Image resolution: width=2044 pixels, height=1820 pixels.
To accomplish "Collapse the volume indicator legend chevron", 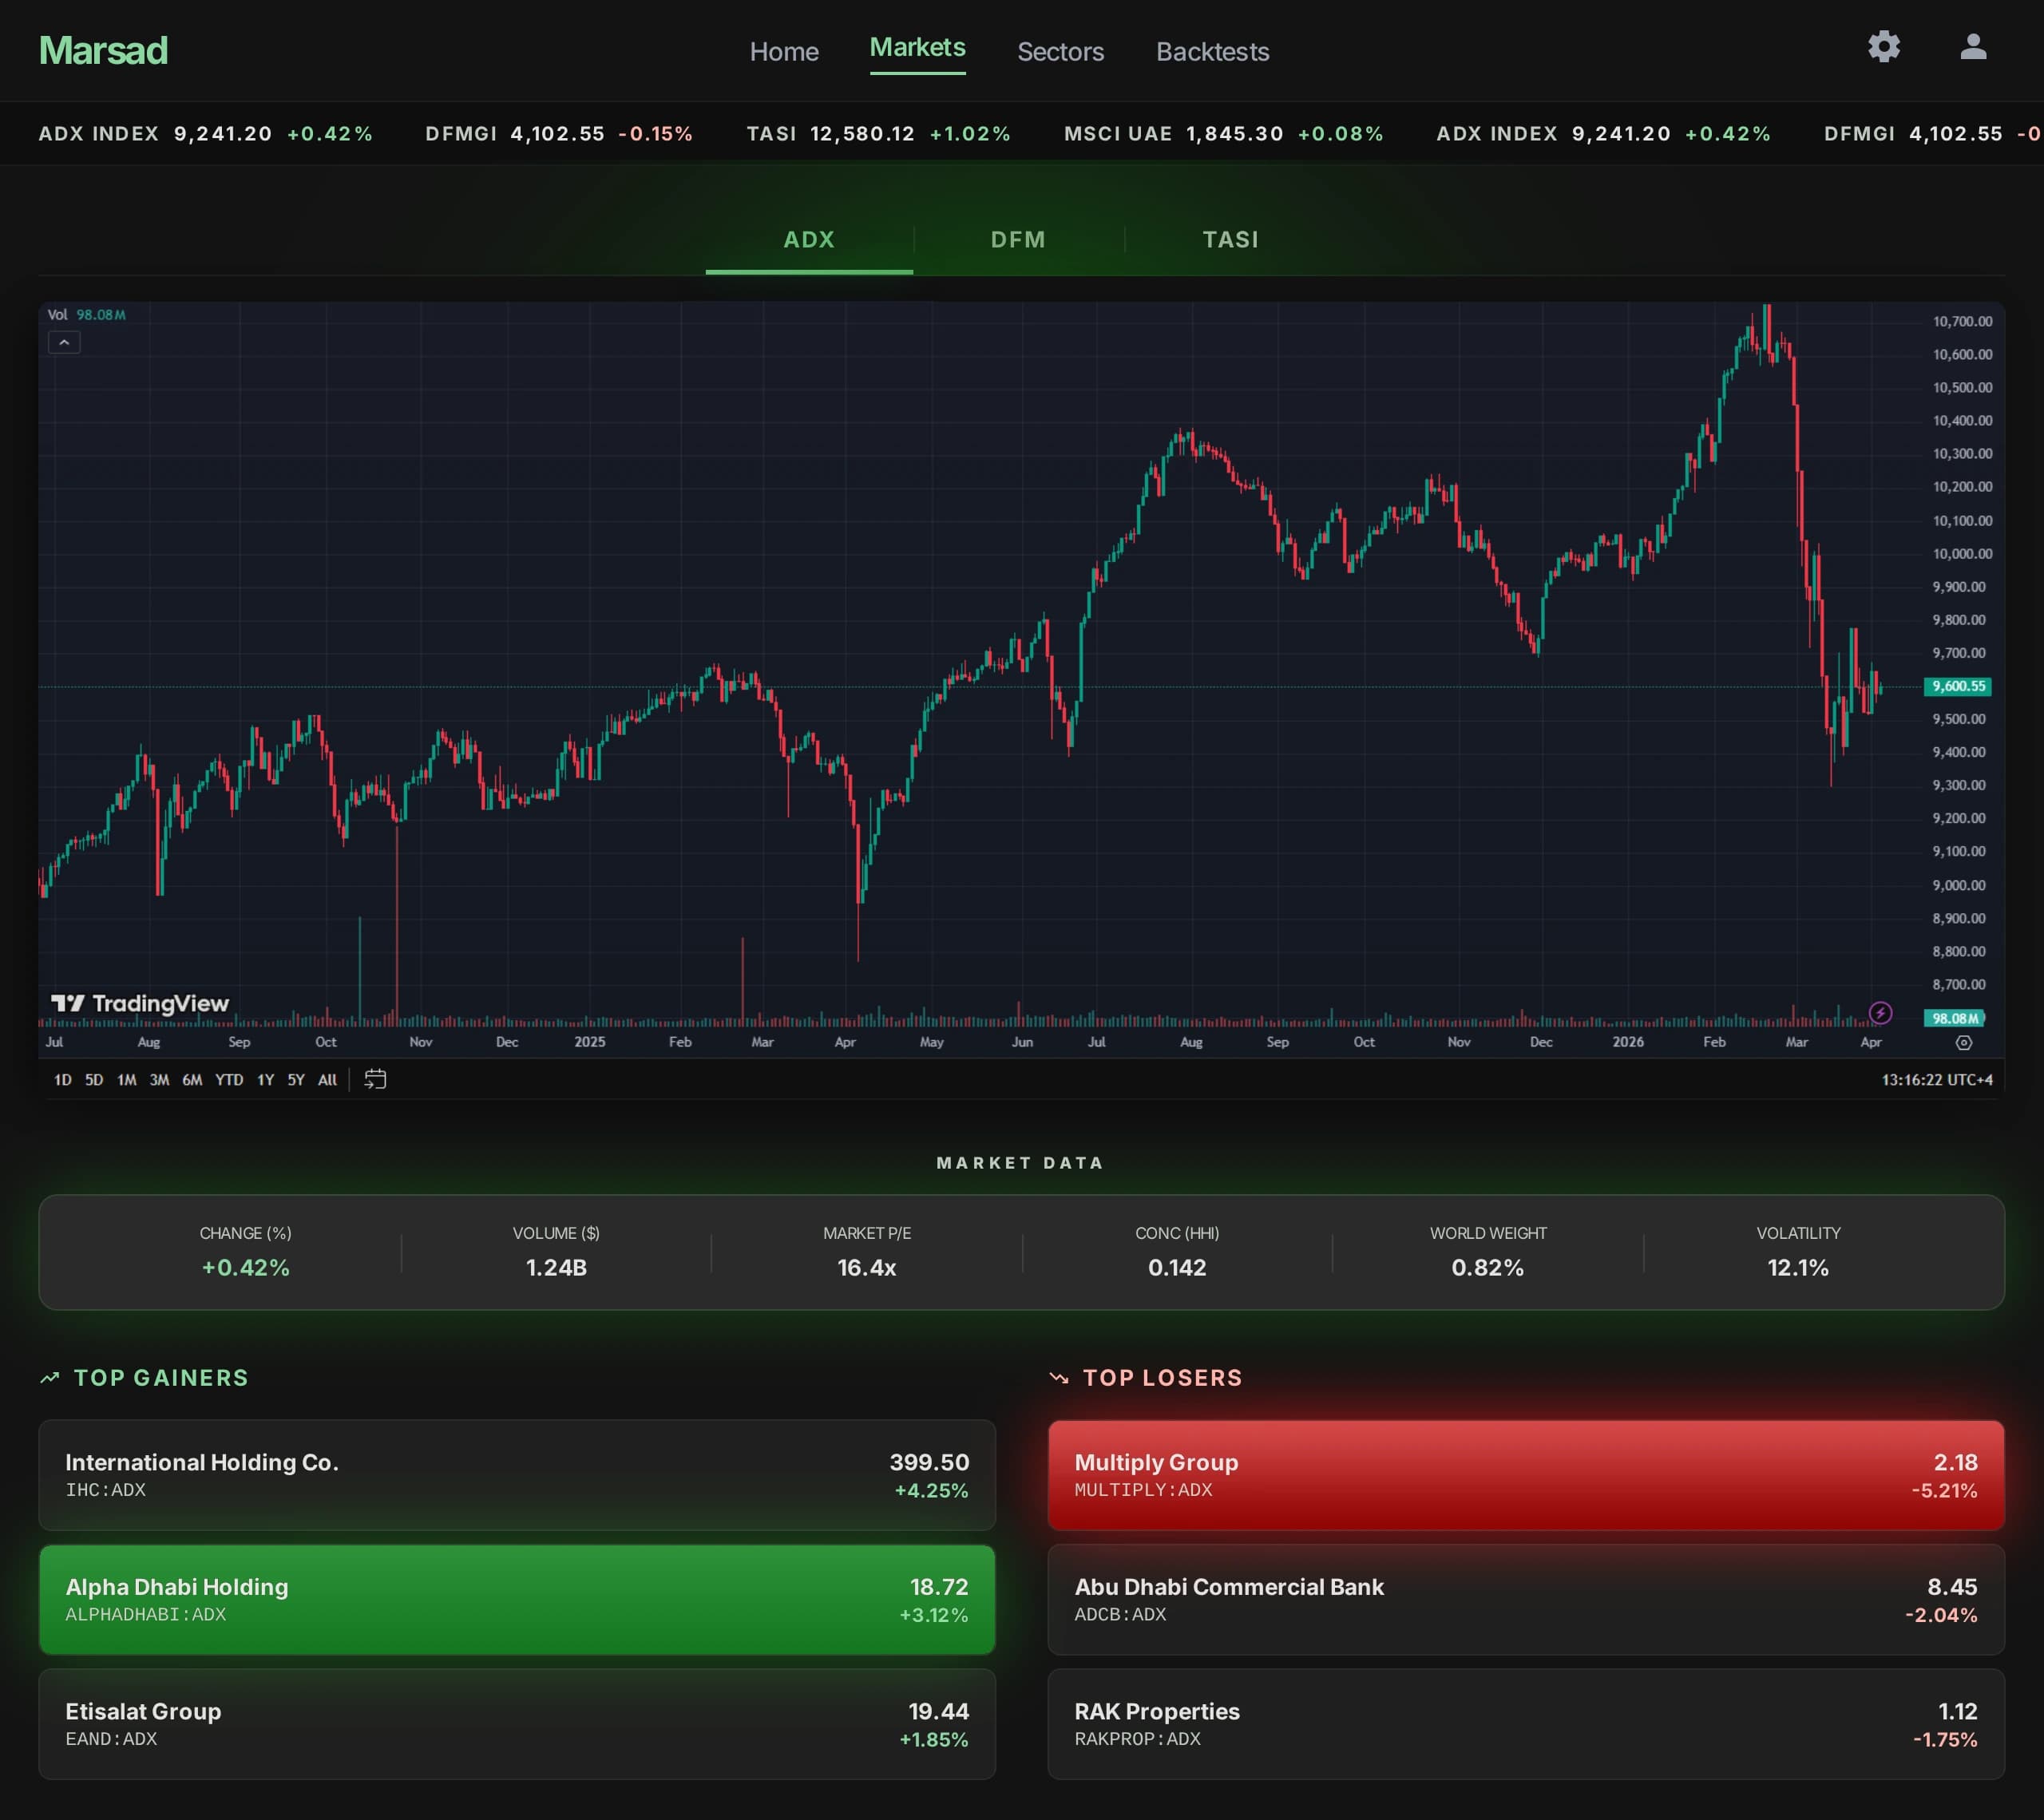I will (64, 342).
